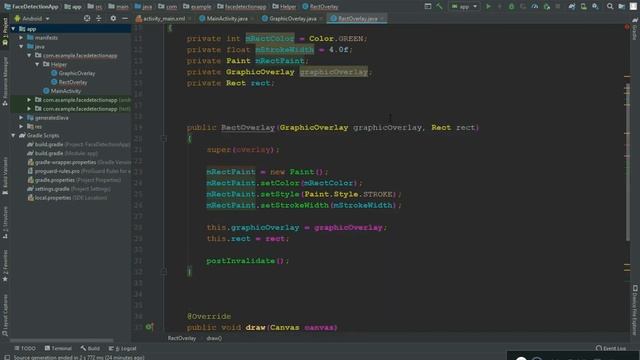Toggle the Project side tab
640x360 pixels.
pos(5,33)
